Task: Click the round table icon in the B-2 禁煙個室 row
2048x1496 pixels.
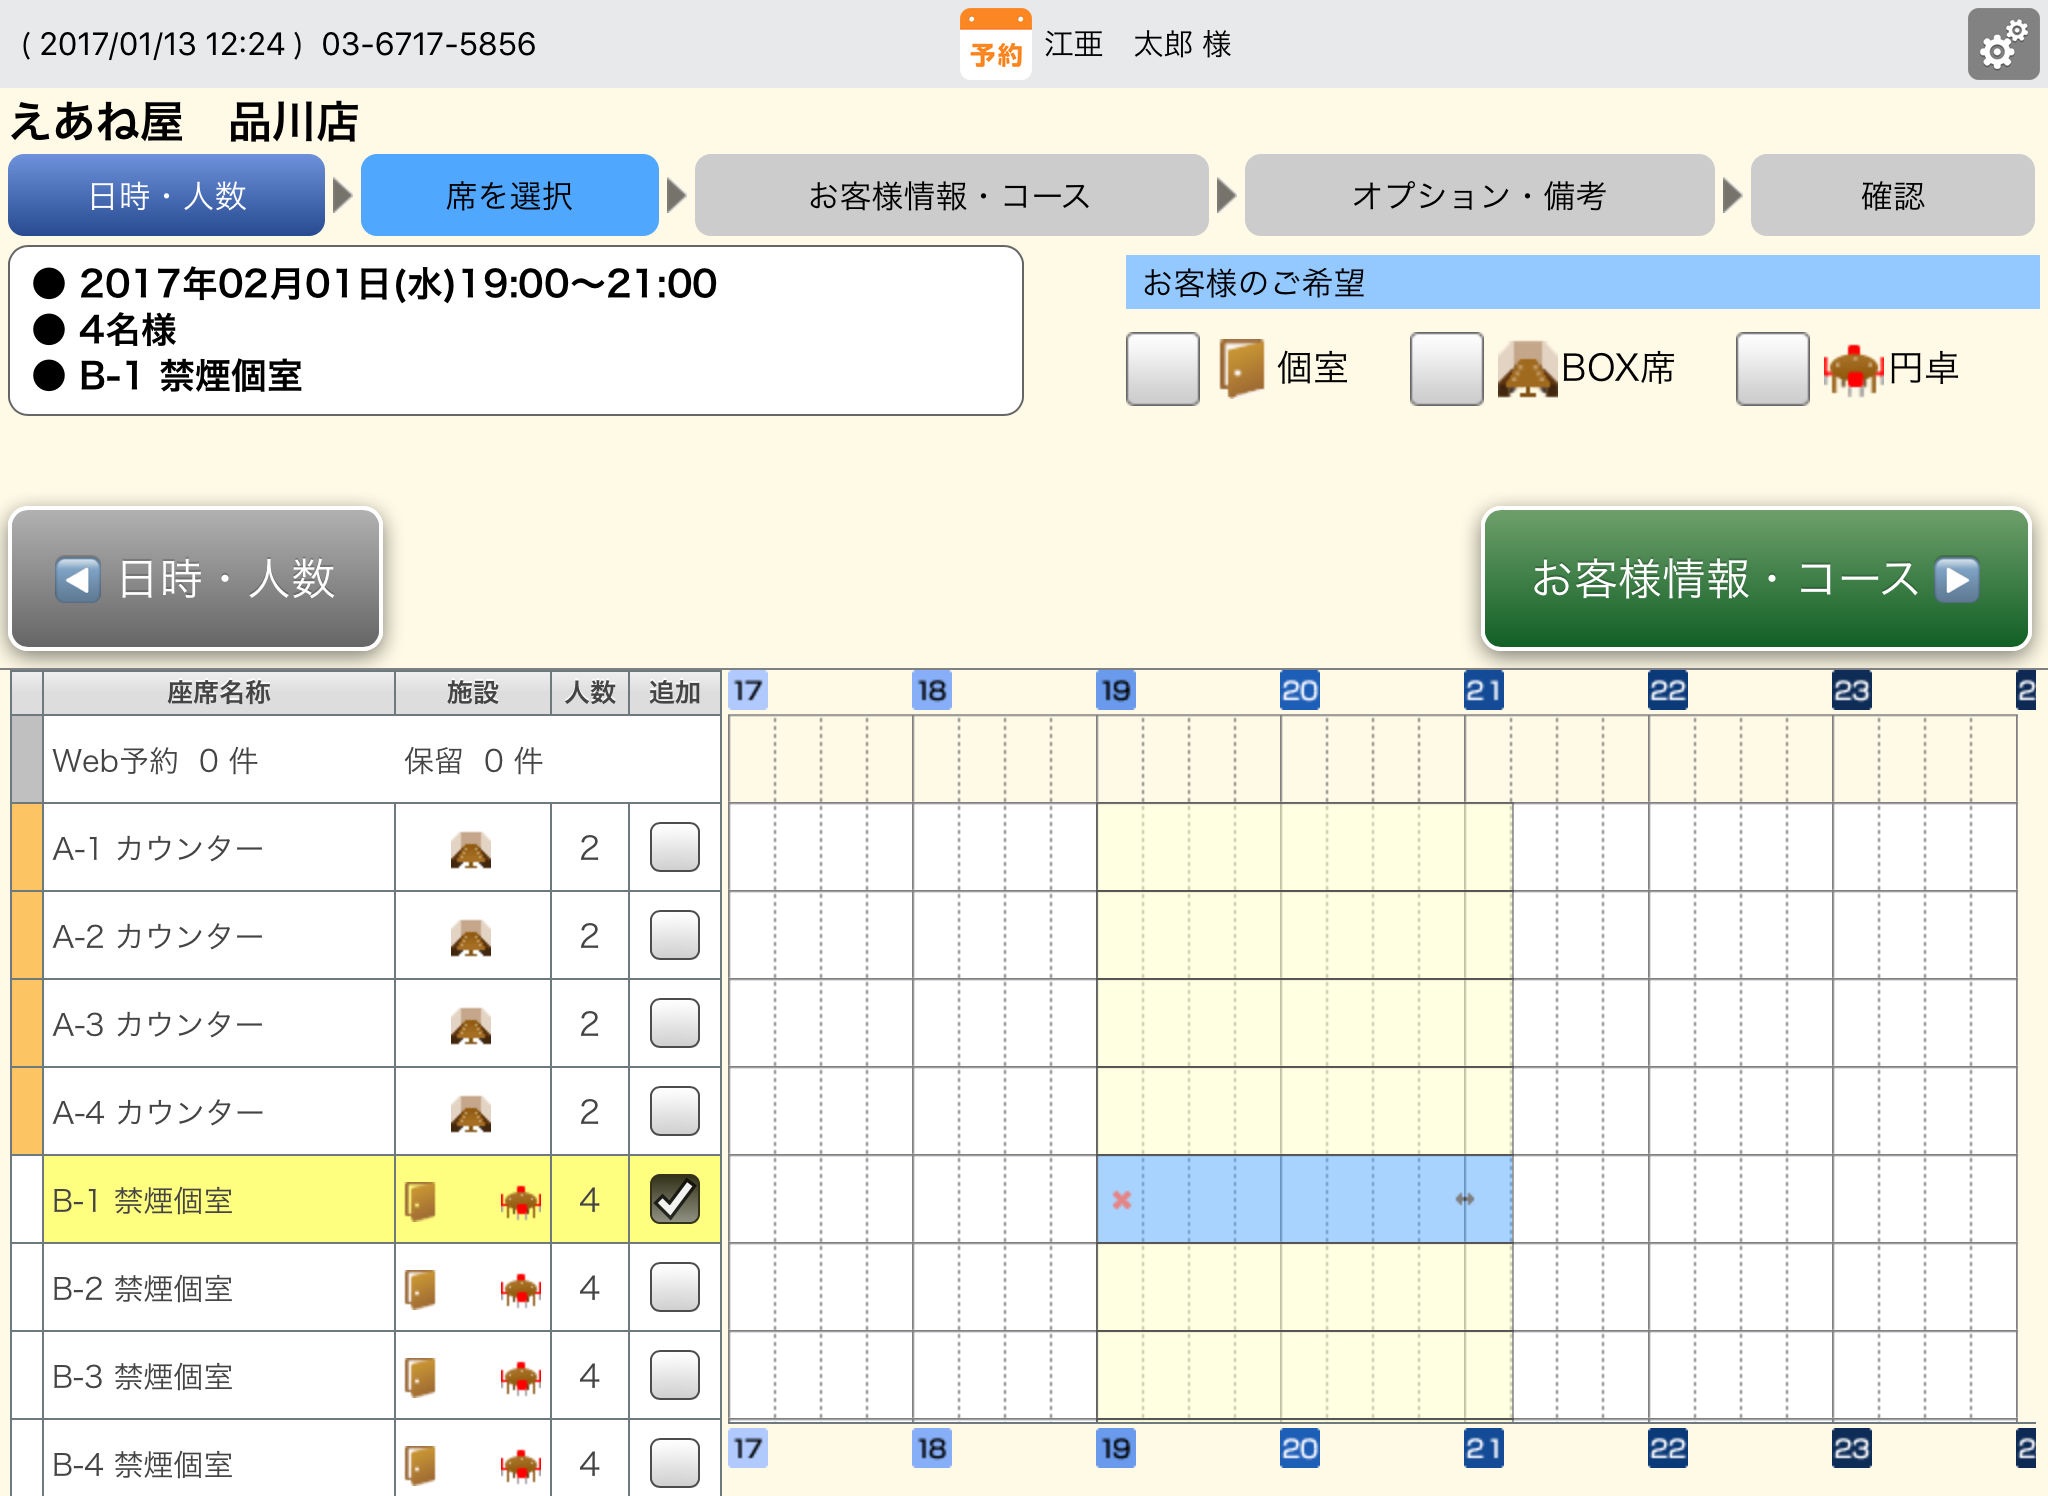Action: click(x=521, y=1290)
